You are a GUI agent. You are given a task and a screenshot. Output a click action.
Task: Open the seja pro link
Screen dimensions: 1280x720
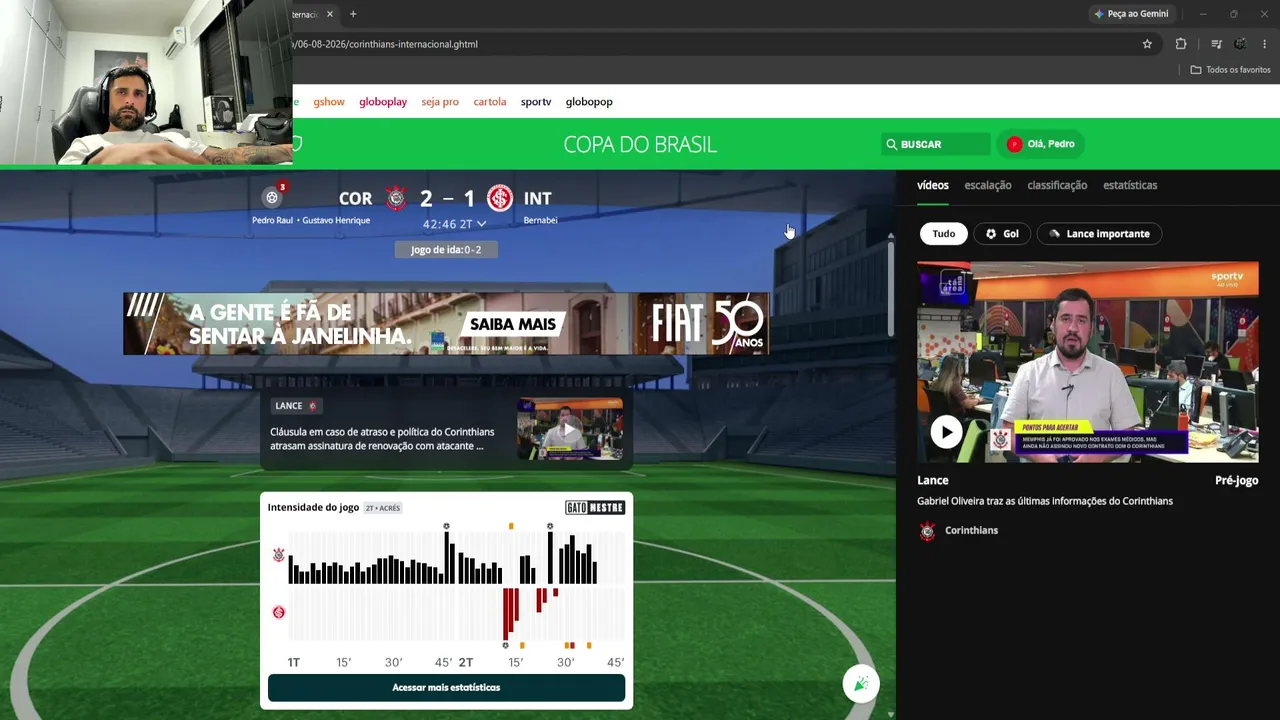440,102
